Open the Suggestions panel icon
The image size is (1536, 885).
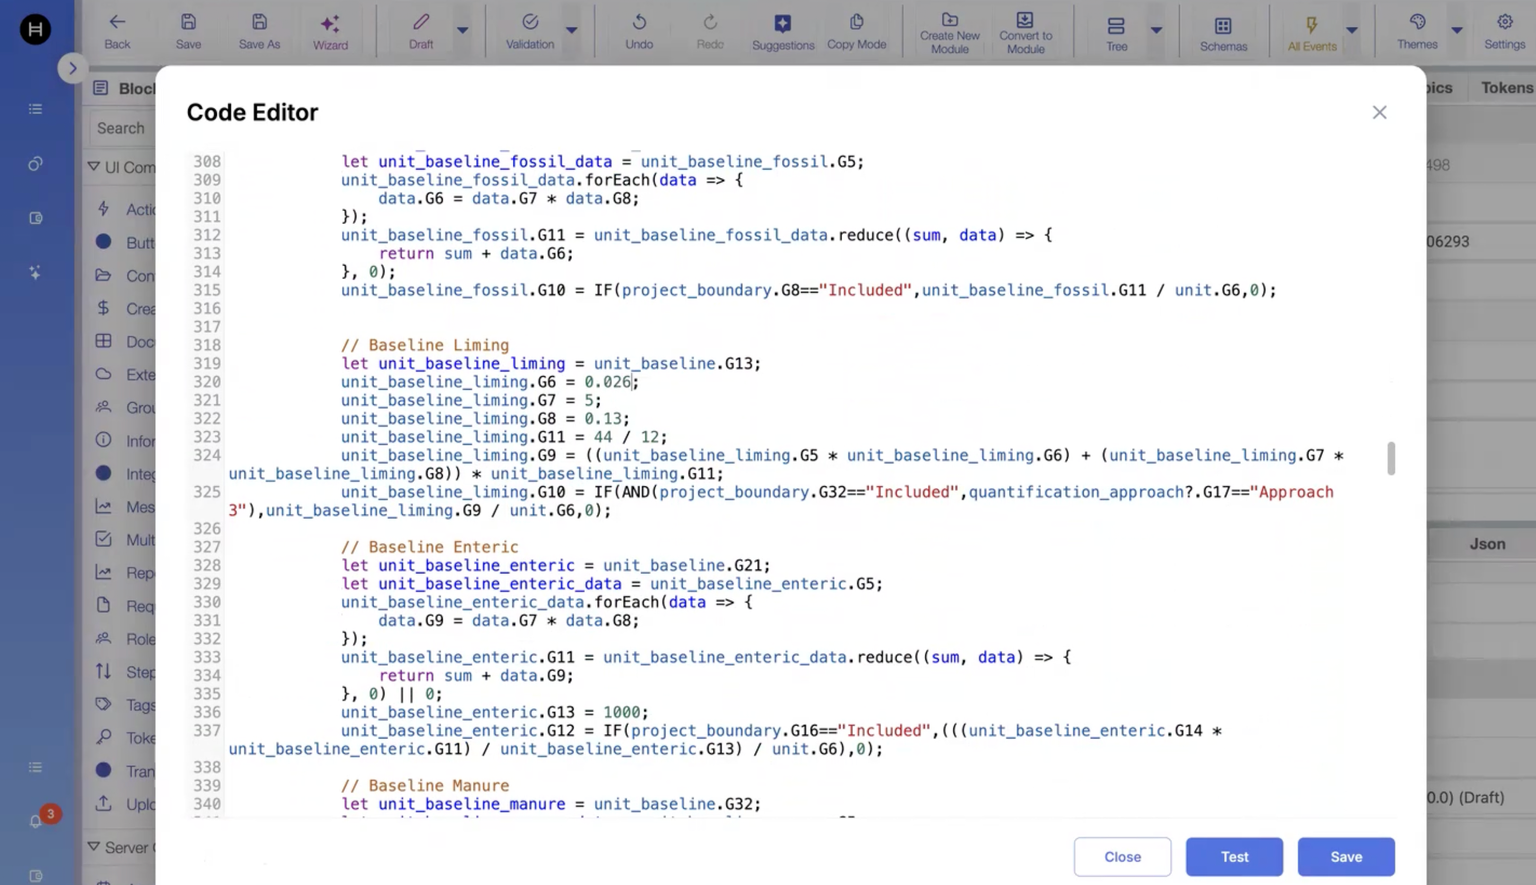point(782,24)
